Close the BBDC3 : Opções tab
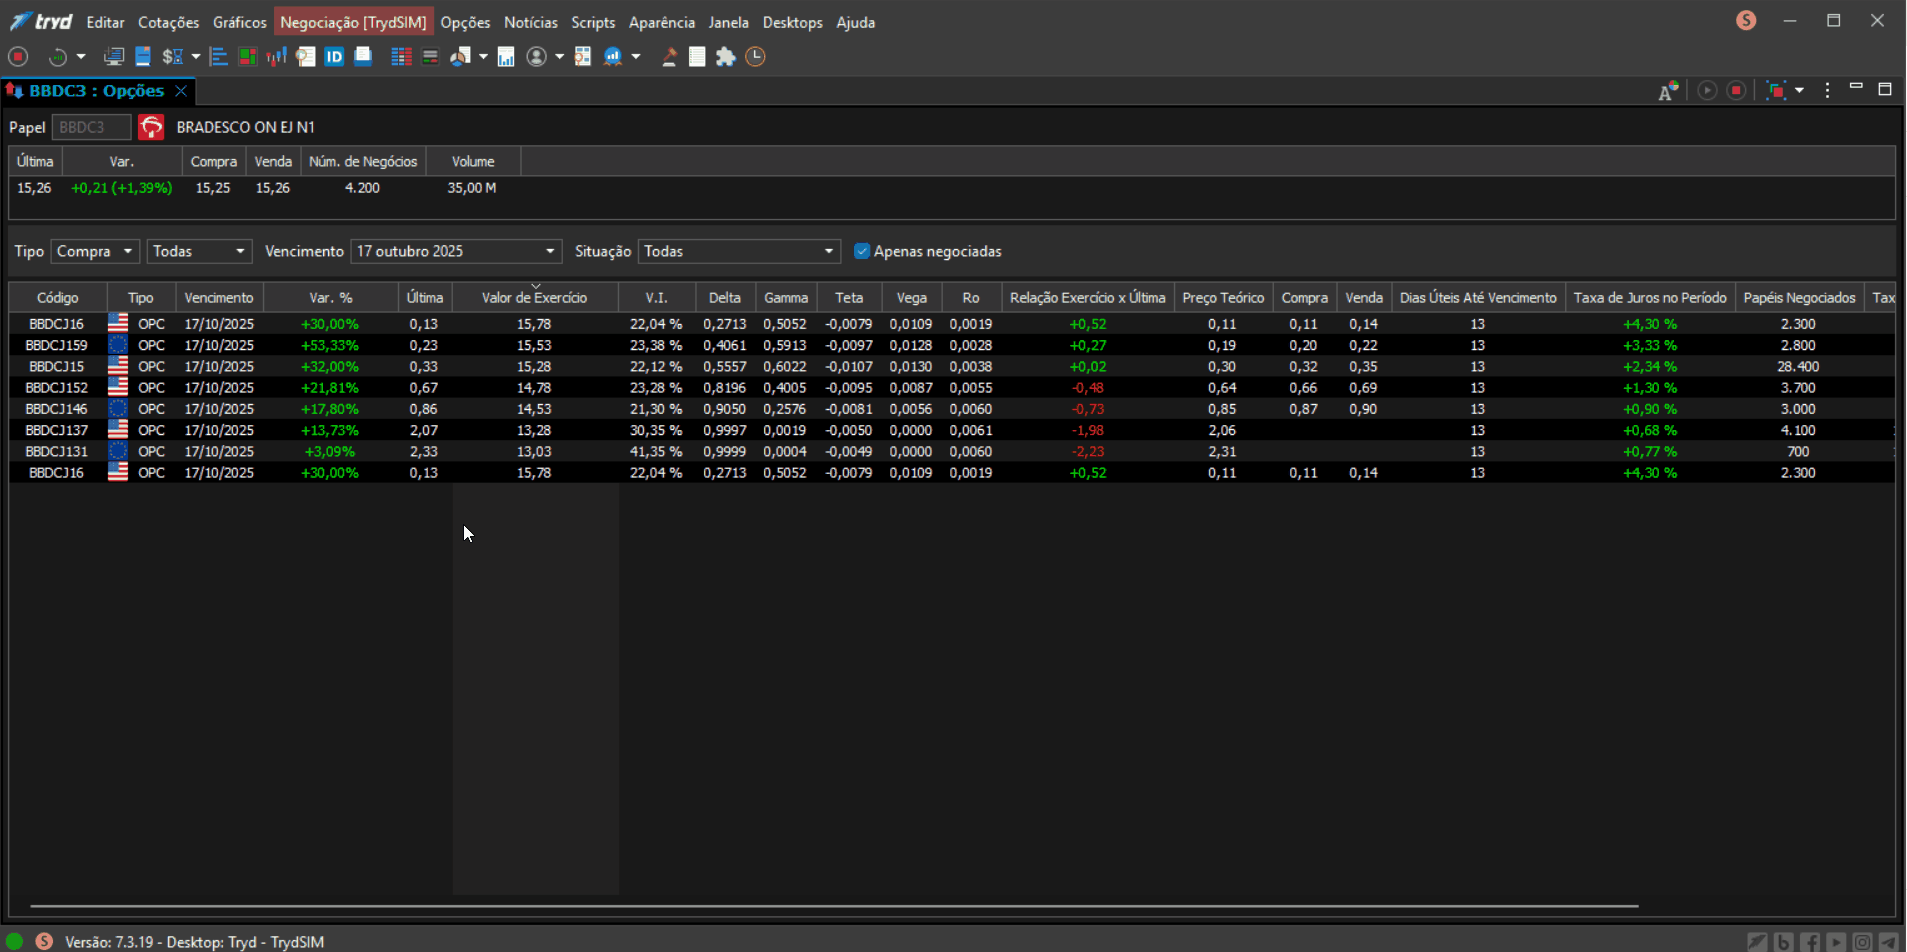The width and height of the screenshot is (1907, 952). coord(181,91)
